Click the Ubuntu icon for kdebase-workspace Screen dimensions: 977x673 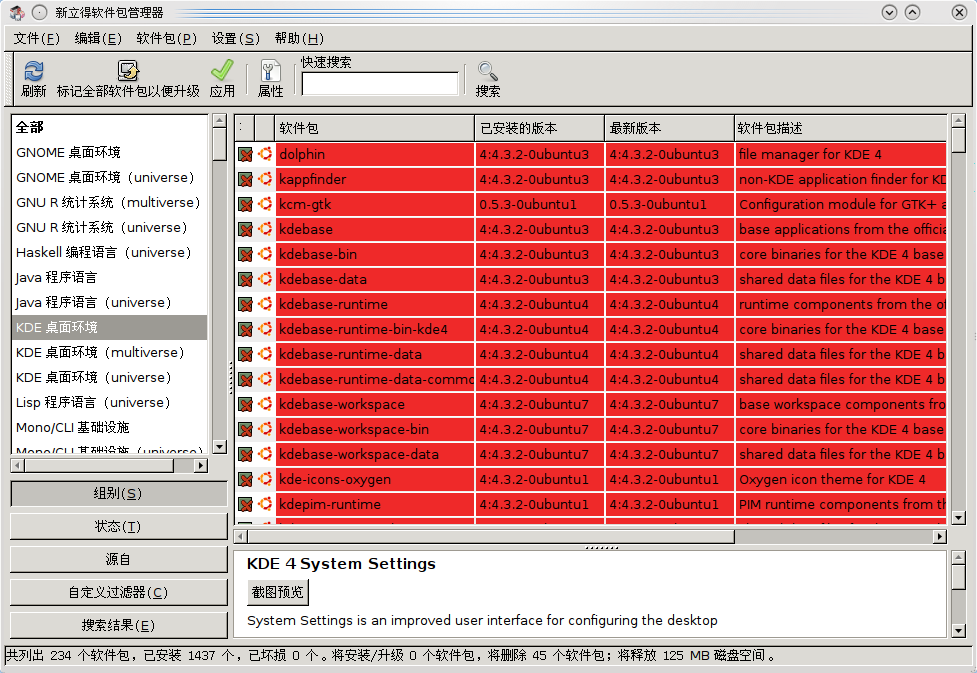pyautogui.click(x=265, y=404)
